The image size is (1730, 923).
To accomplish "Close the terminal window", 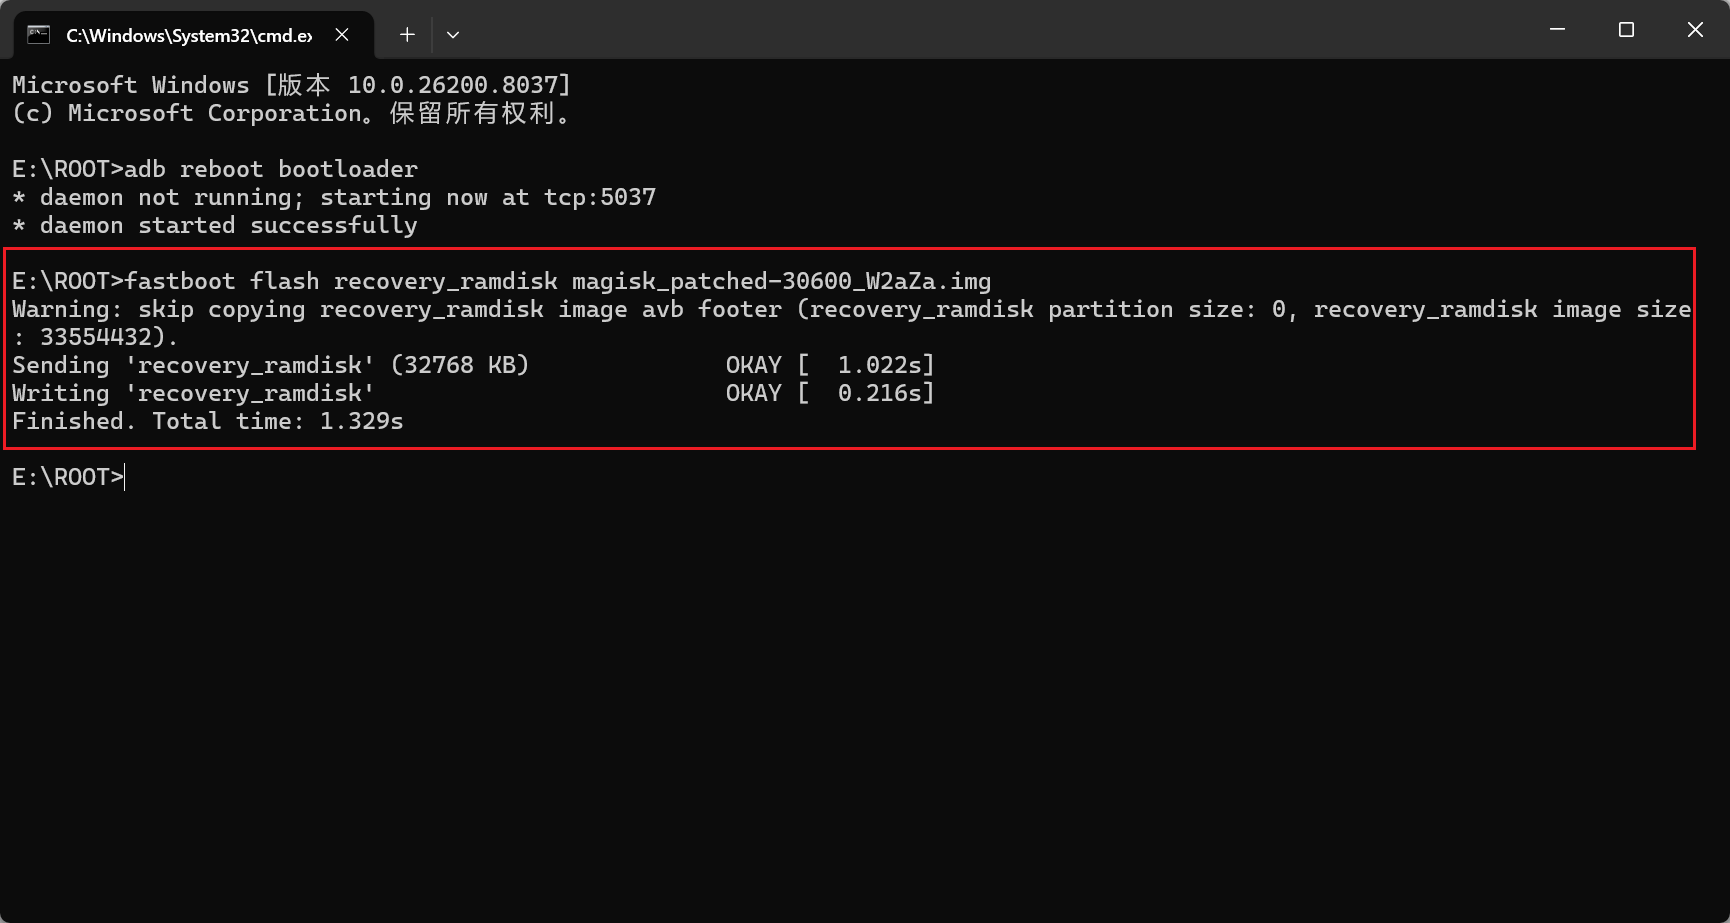I will point(1695,30).
